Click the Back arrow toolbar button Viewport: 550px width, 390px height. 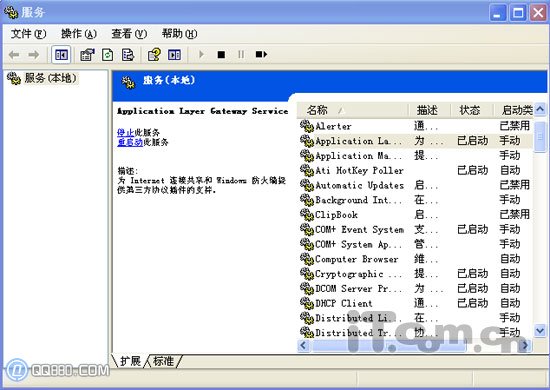pos(14,55)
